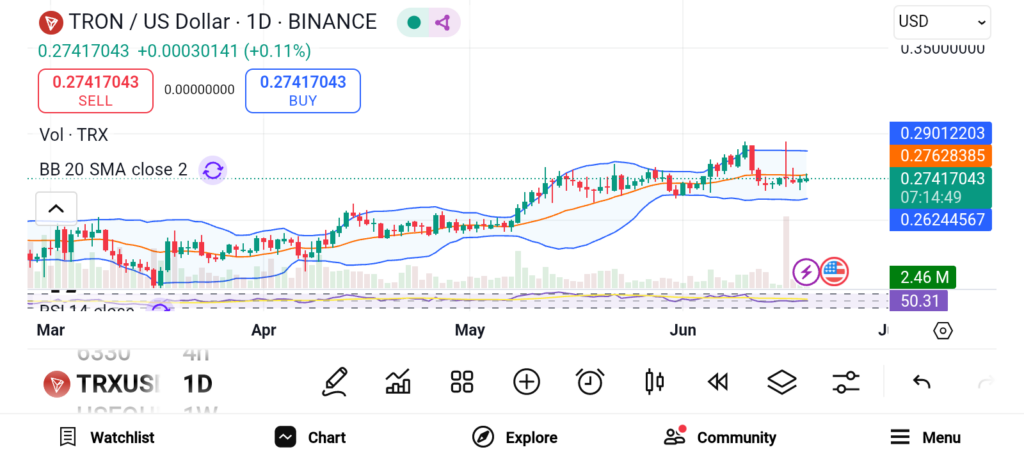Start bar replay with the rewind icon
Screen dimensions: 1024x461
coord(717,382)
